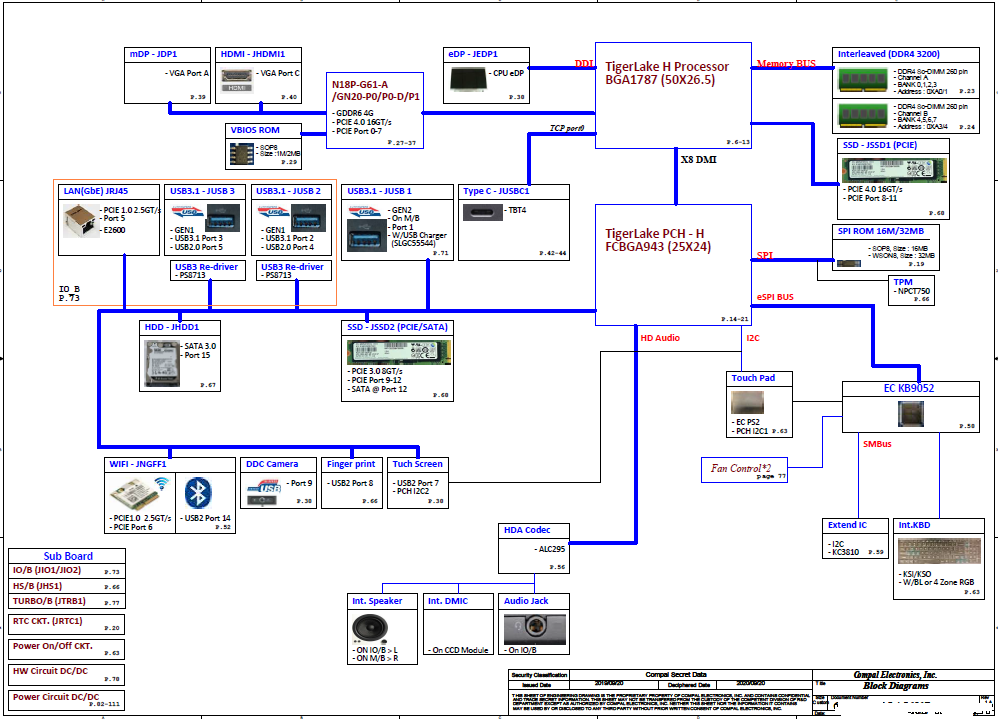
Task: Click the blue USB connector in JUSB 1 block
Action: [367, 235]
